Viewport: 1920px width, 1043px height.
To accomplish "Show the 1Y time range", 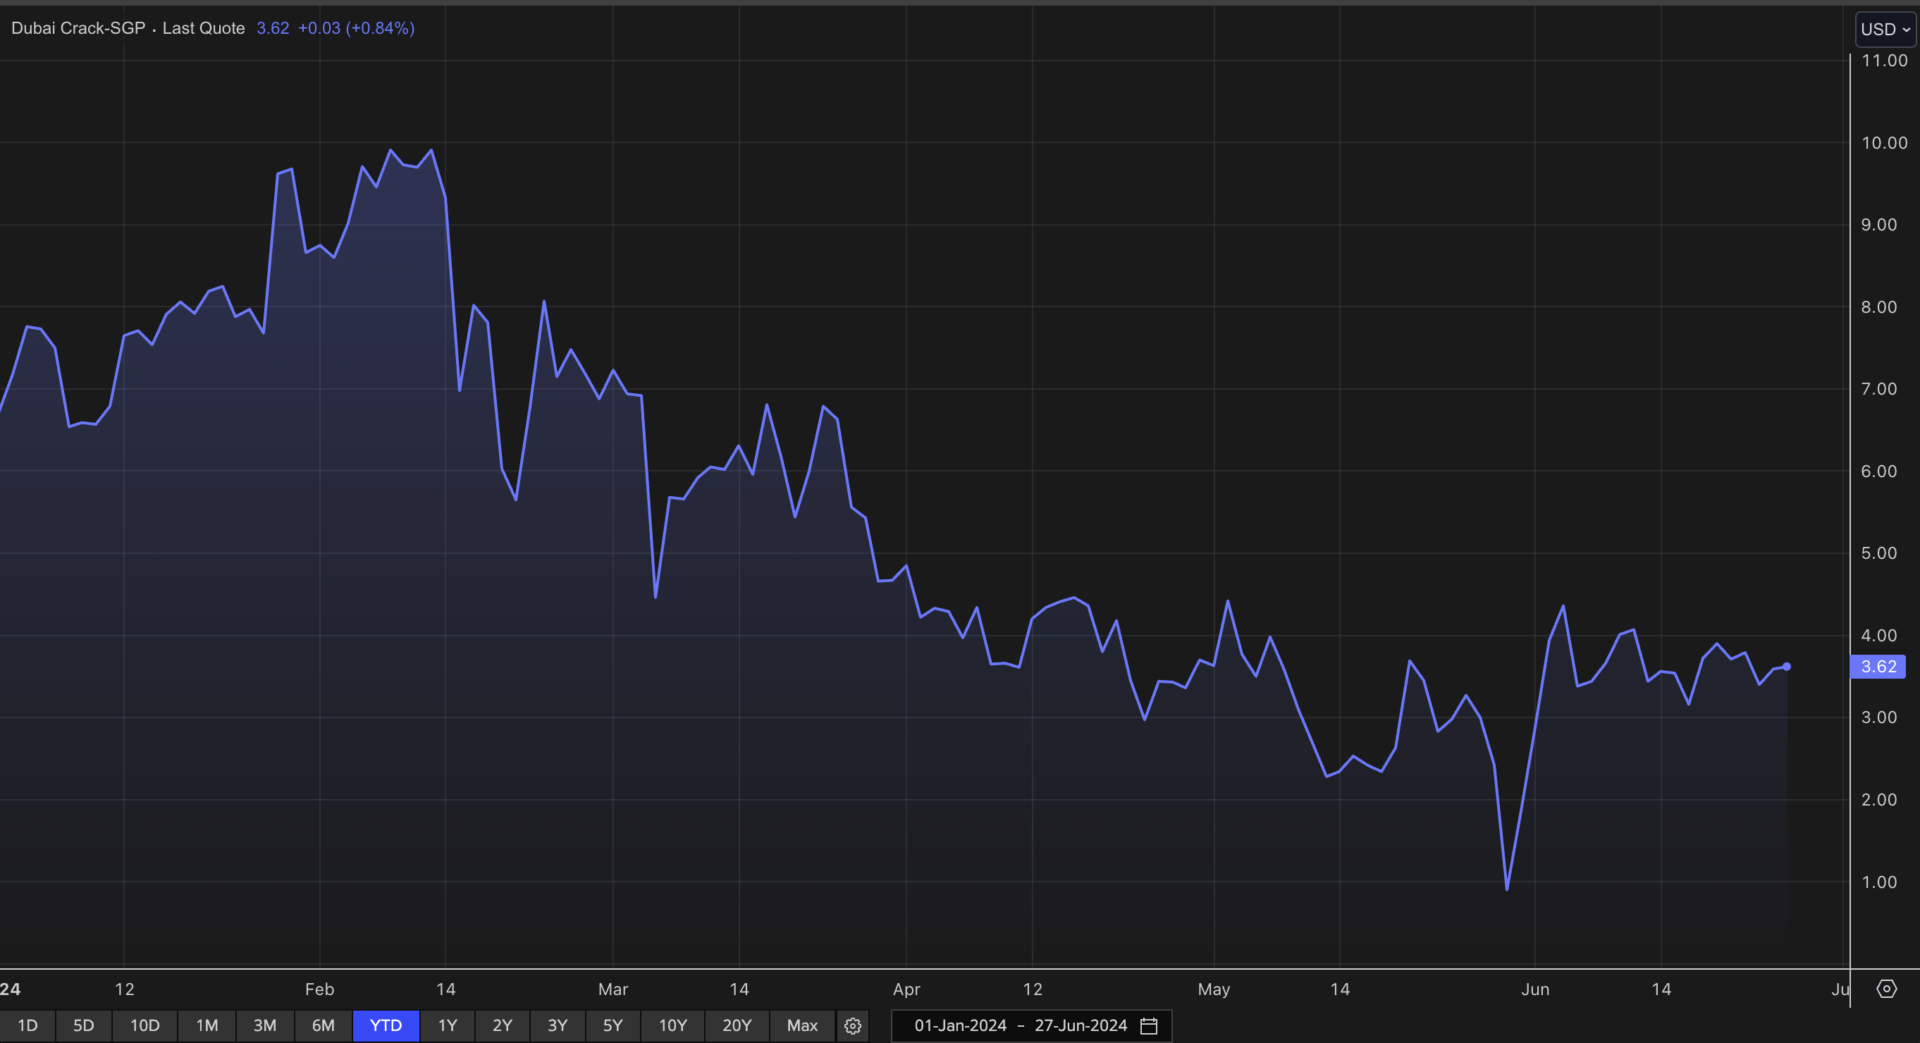I will (447, 1026).
